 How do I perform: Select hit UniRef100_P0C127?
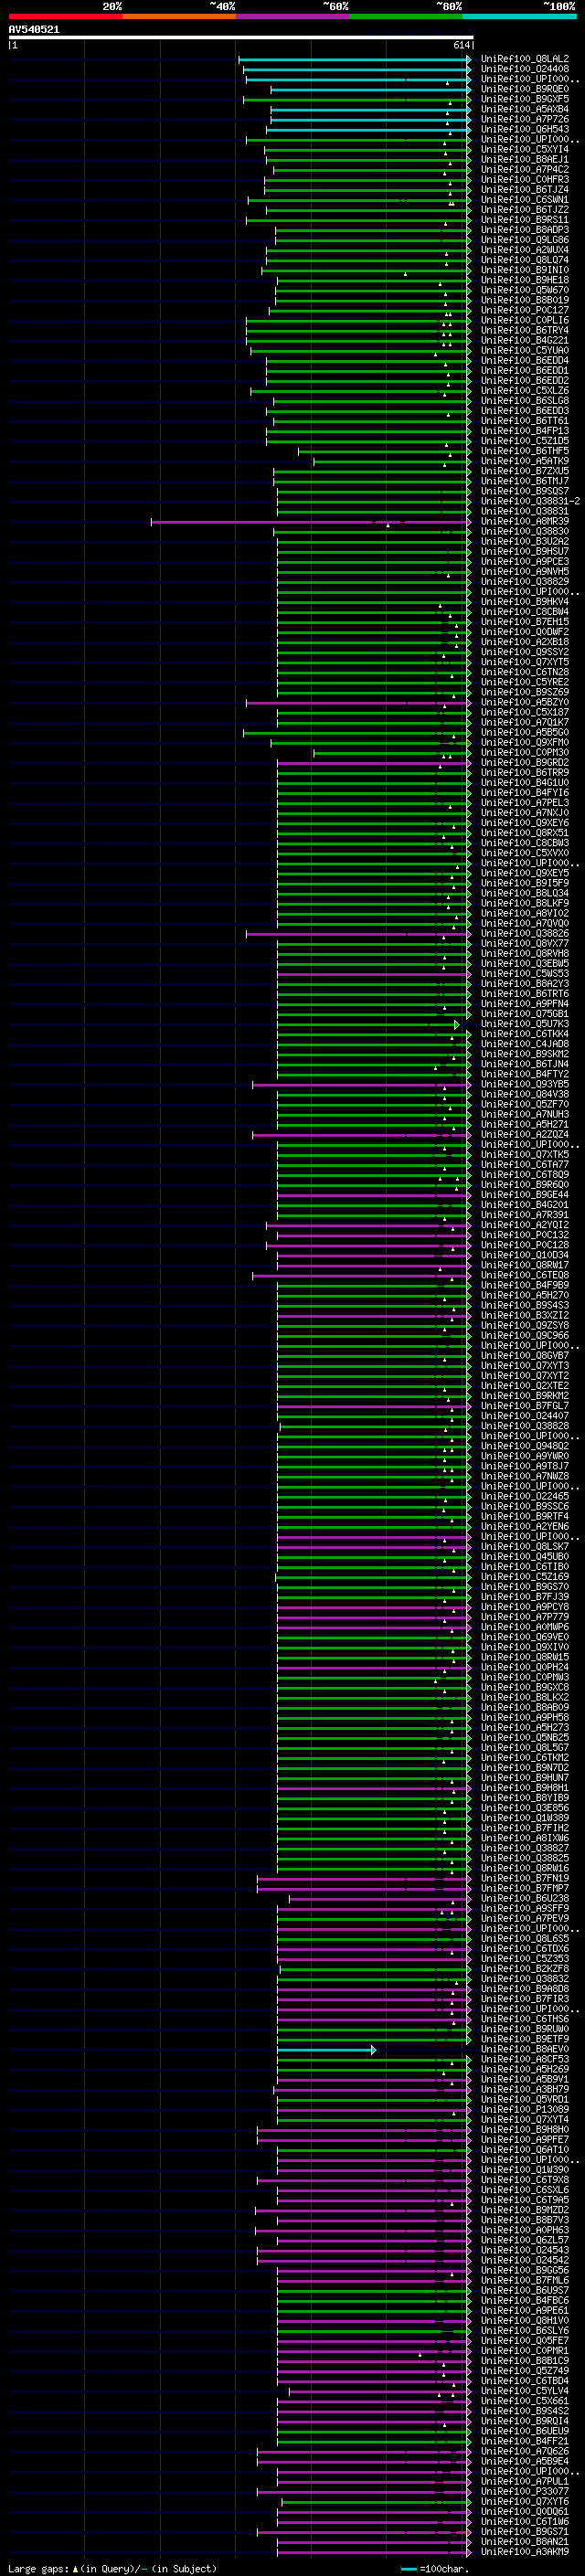point(524,310)
